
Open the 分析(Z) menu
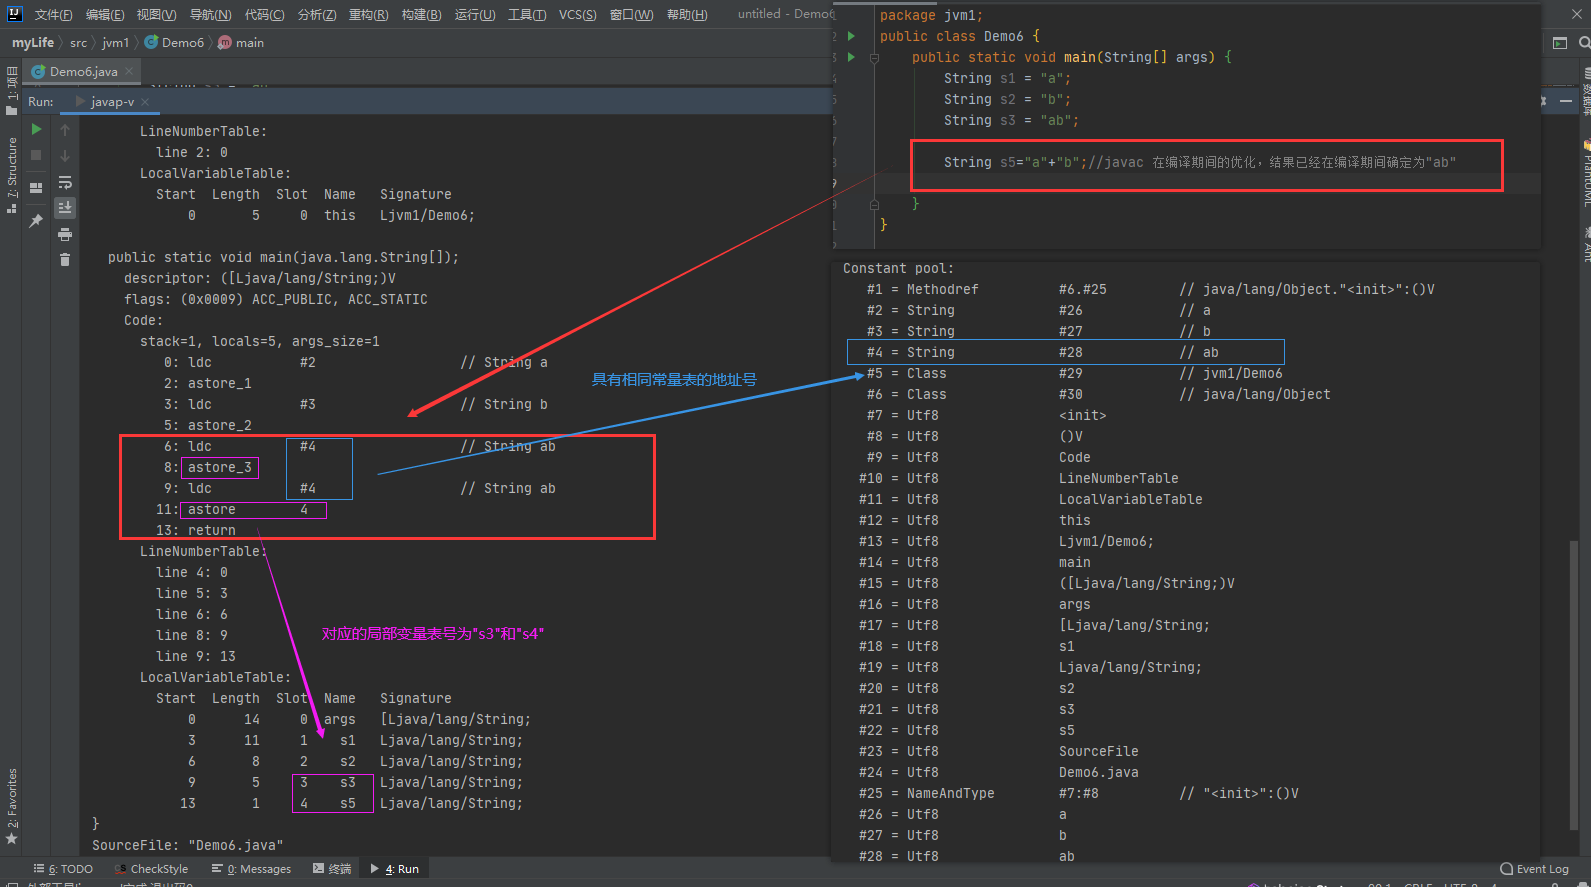tap(317, 14)
